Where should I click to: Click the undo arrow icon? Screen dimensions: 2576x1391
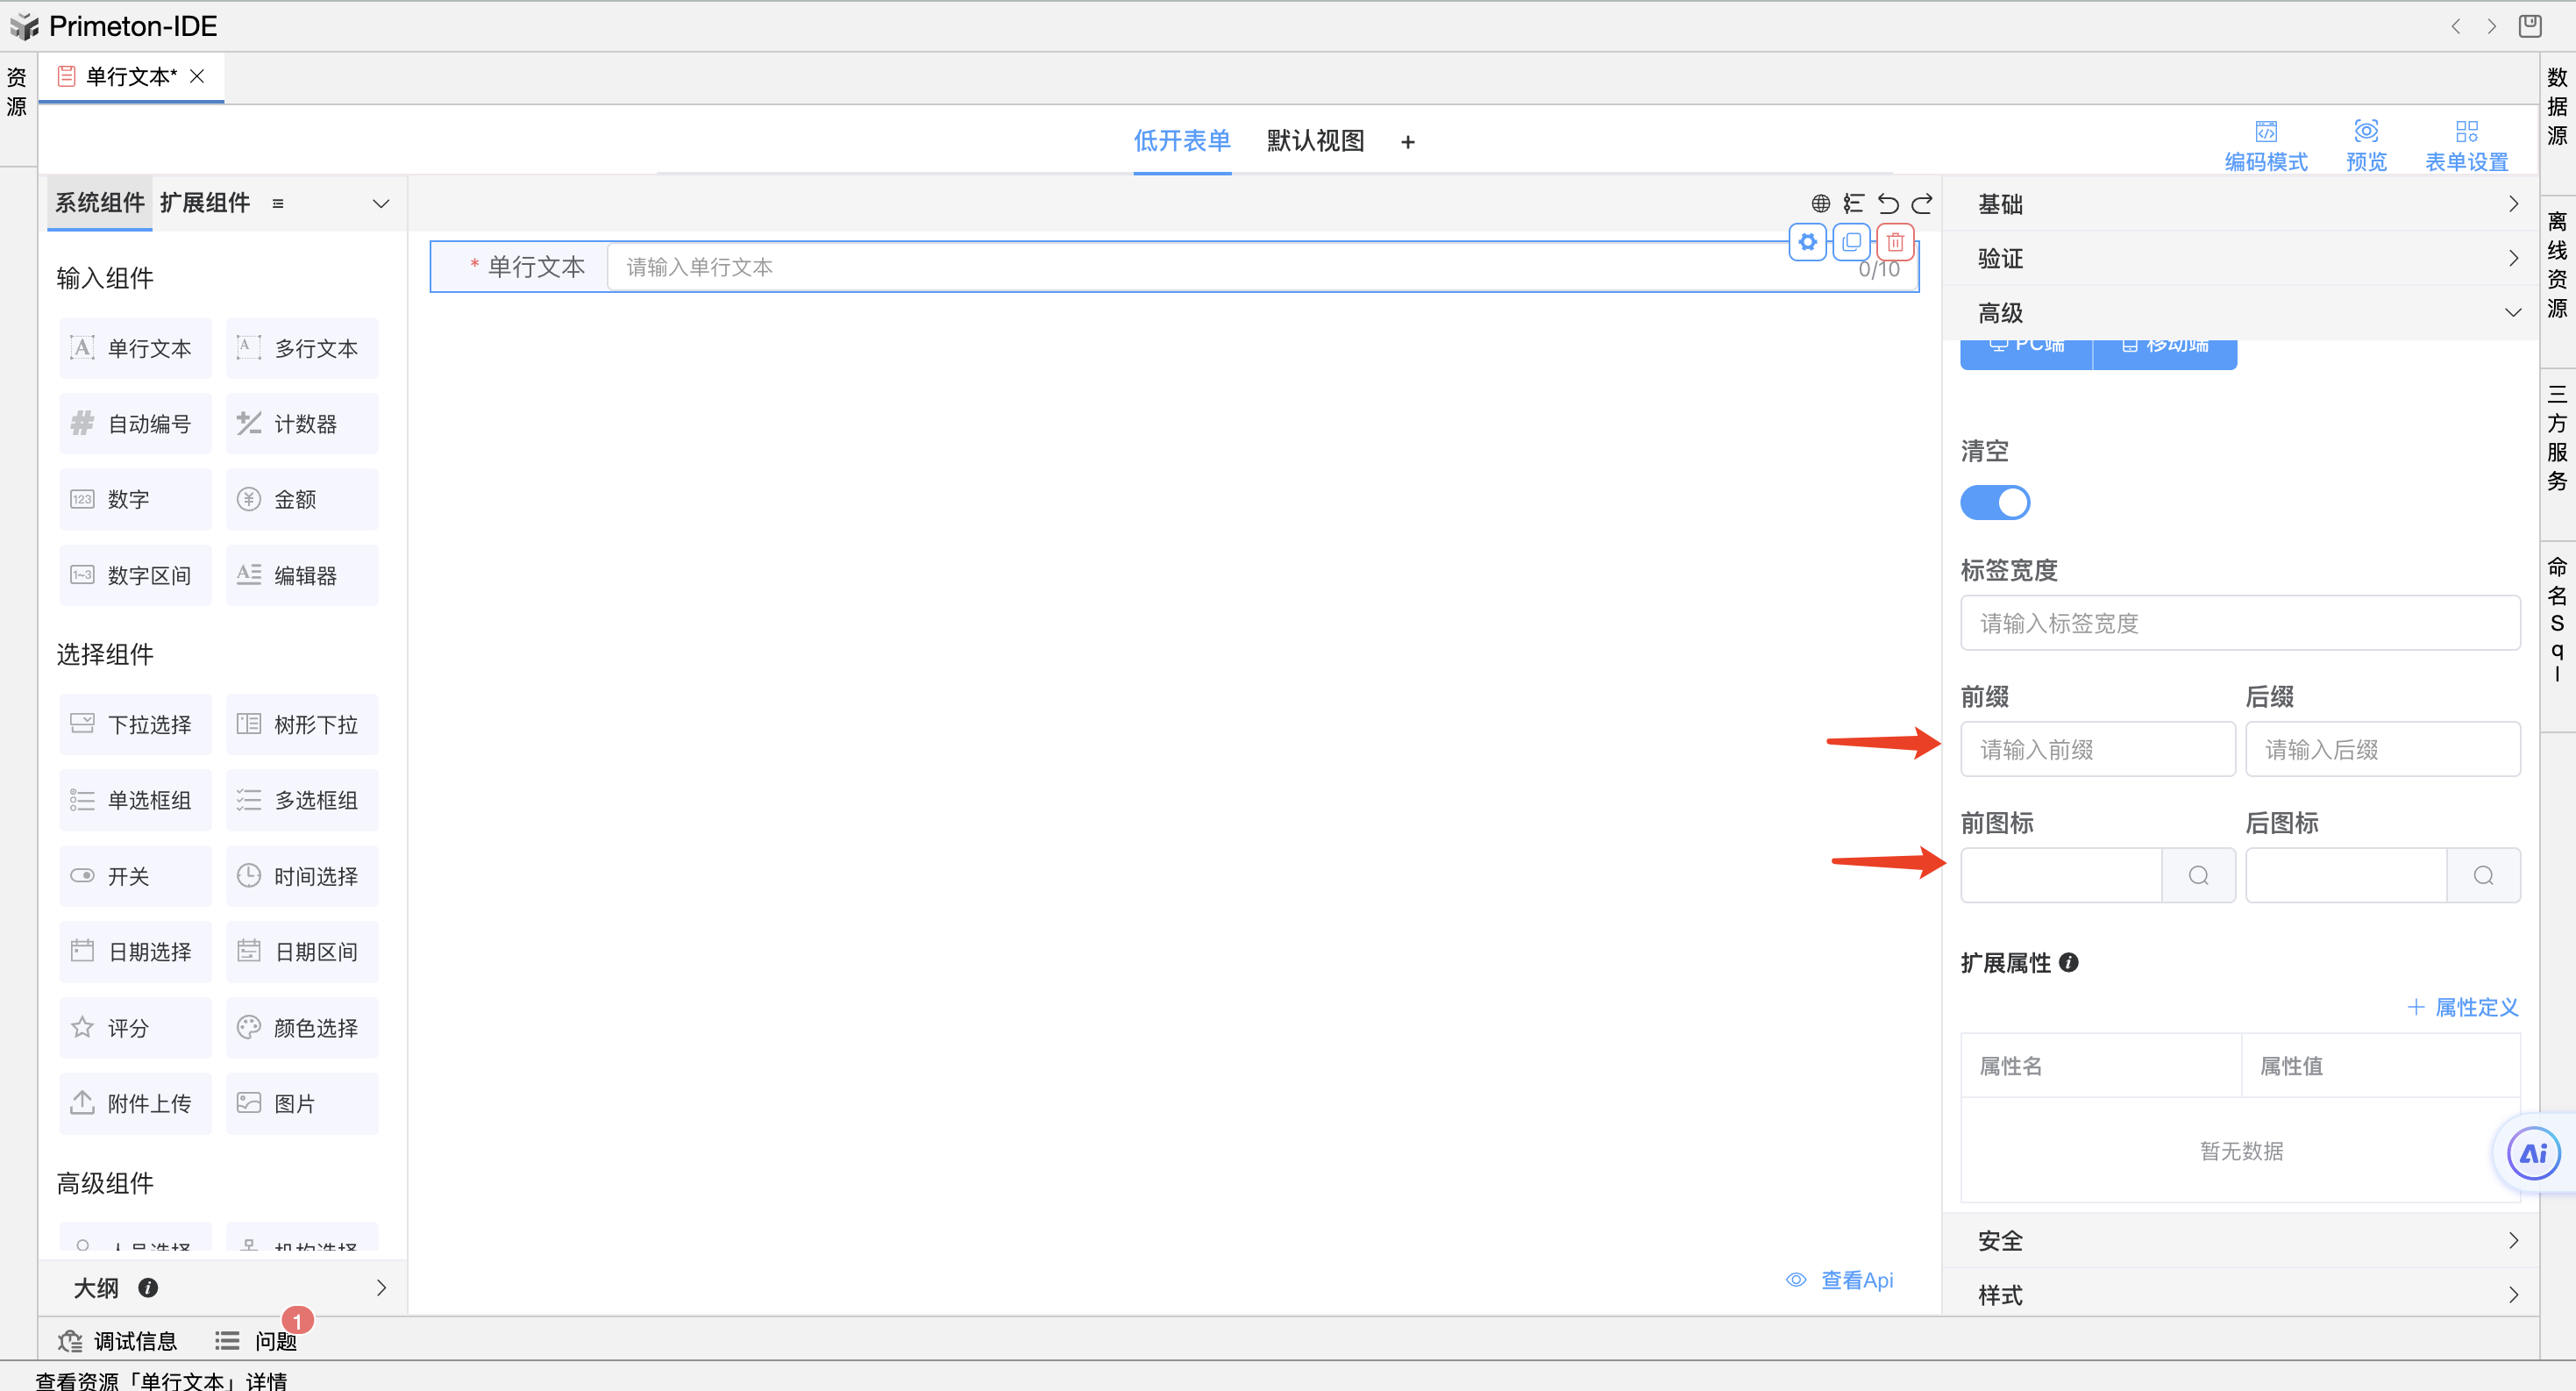[1887, 204]
